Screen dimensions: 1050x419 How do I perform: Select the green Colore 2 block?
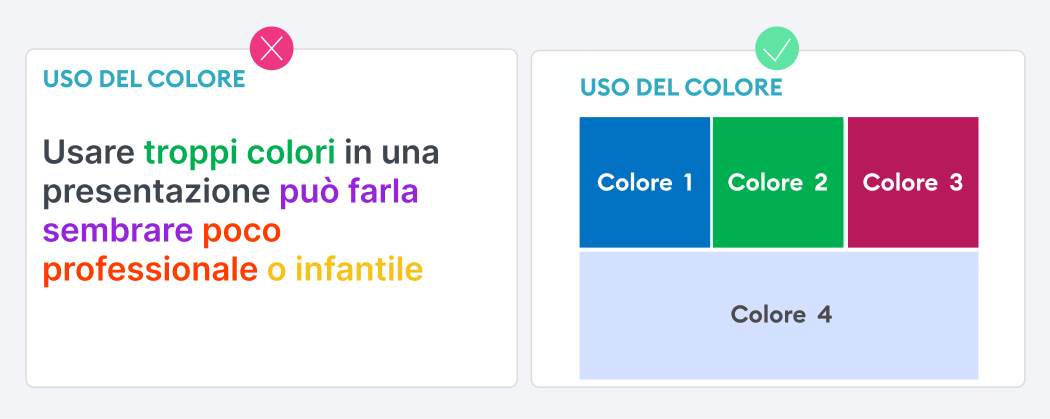pos(778,182)
